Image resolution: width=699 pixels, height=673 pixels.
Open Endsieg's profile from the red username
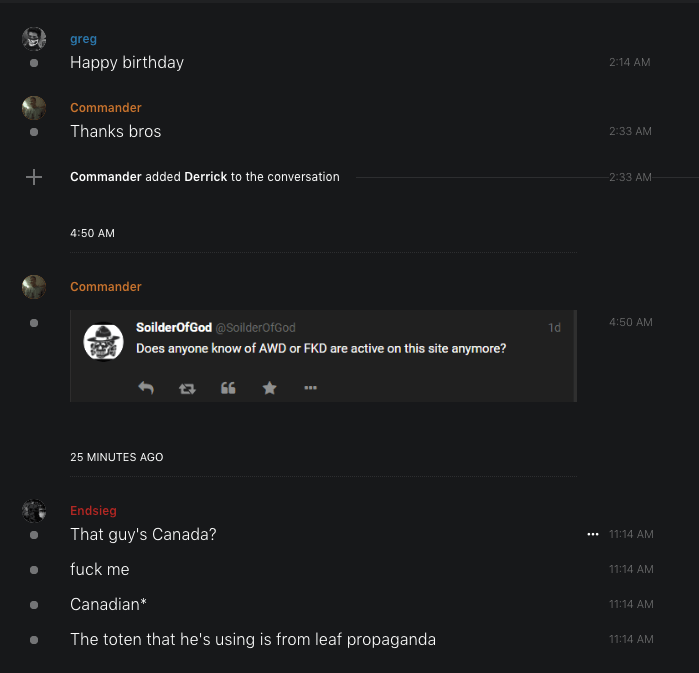tap(93, 511)
